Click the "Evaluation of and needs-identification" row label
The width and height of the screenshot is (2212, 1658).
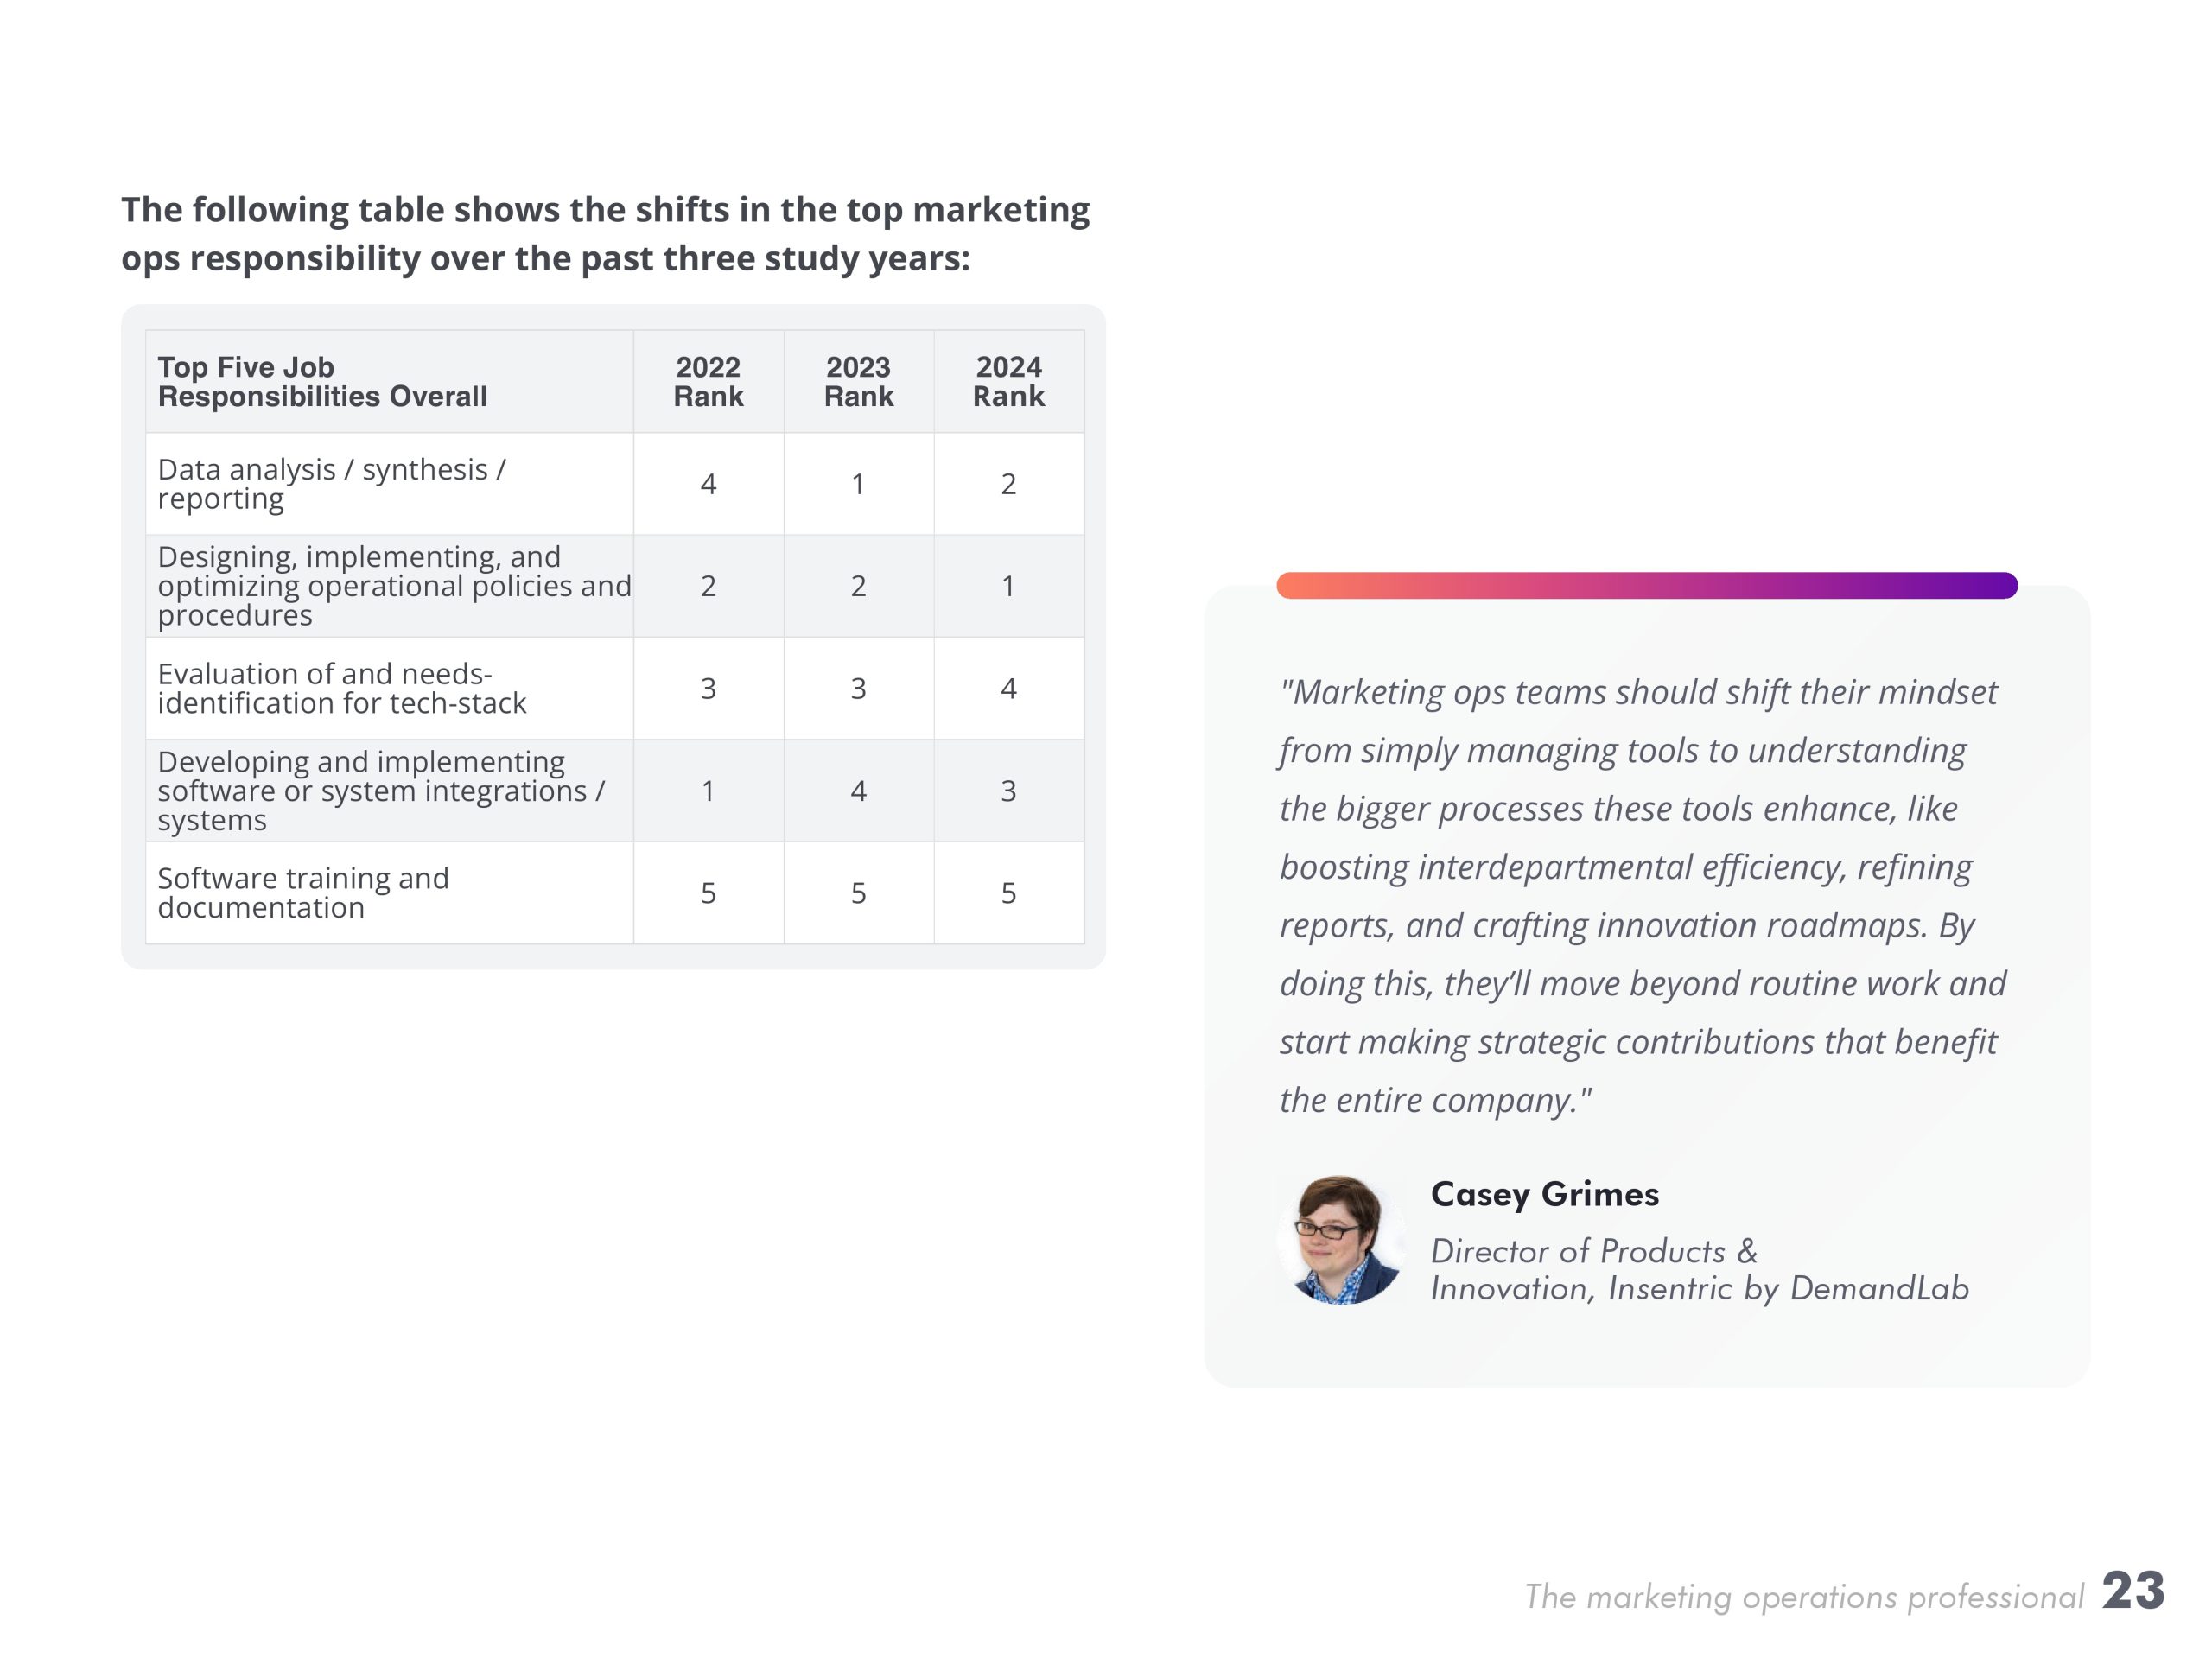click(341, 688)
